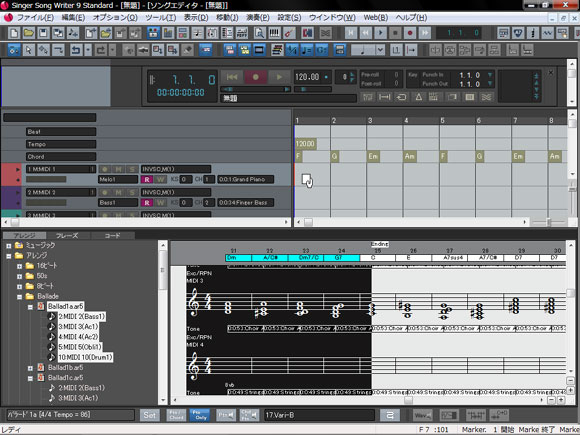Screen dimensions: 580x435
Task: Click the Wav export icon in arrange bar
Action: [423, 415]
